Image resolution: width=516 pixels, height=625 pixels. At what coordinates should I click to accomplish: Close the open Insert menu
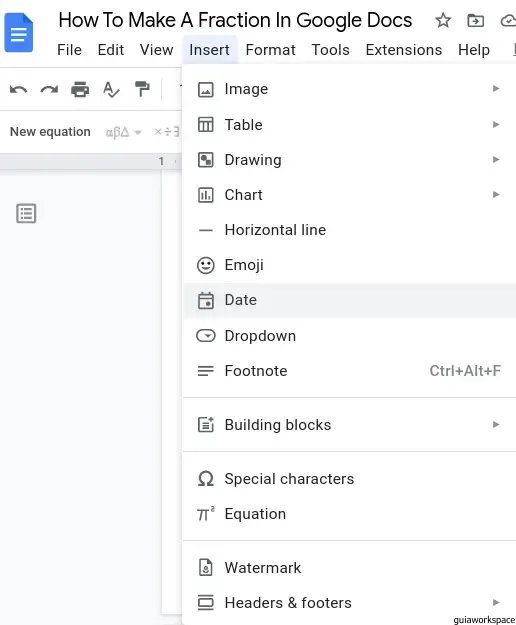click(209, 50)
